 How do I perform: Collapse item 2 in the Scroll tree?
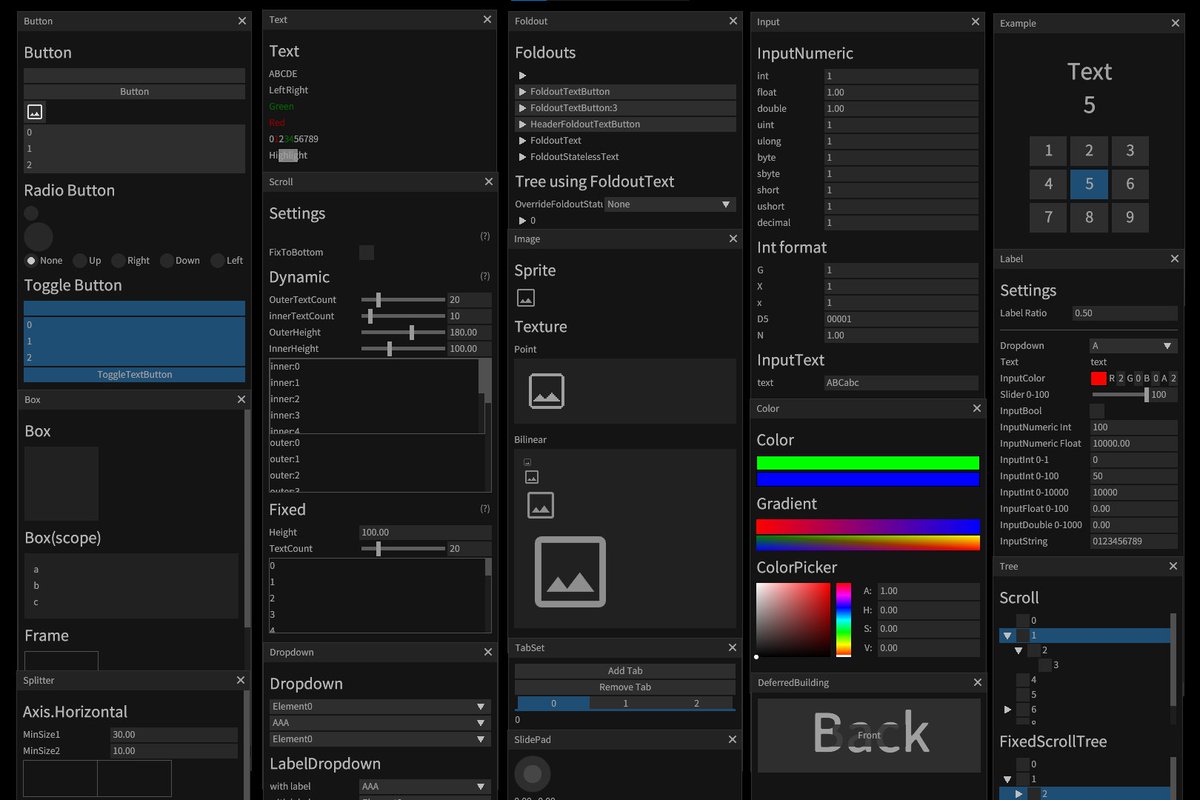point(1019,650)
